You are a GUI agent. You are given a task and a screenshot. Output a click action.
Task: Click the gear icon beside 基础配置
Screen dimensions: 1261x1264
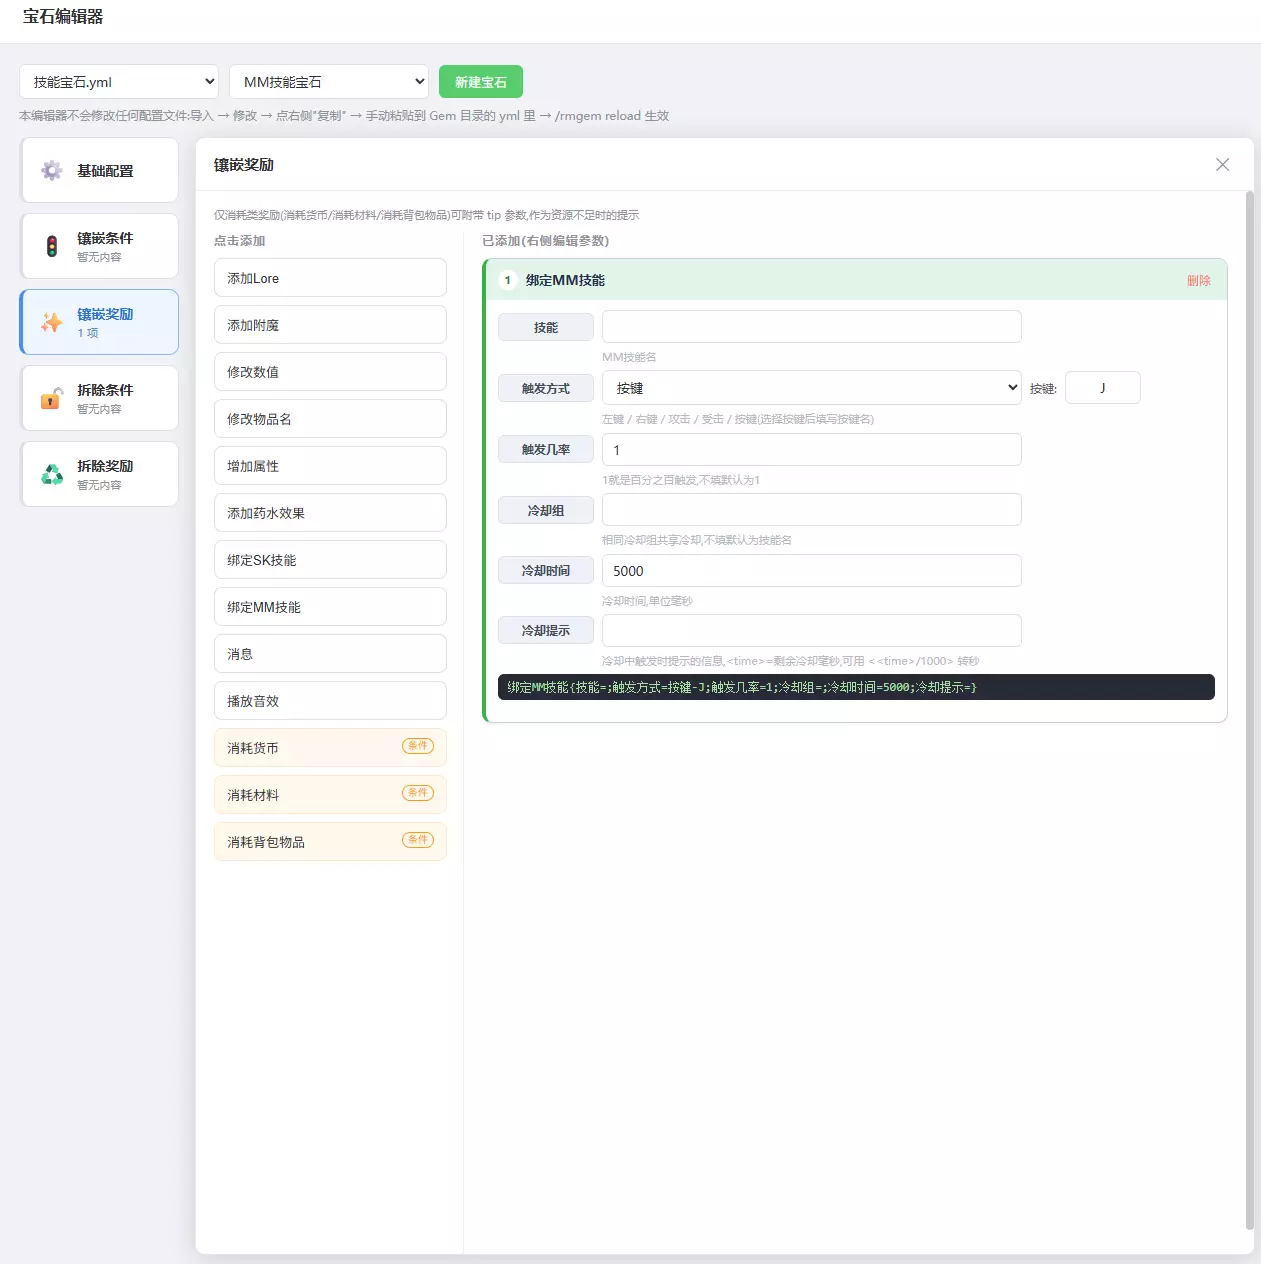pos(52,171)
